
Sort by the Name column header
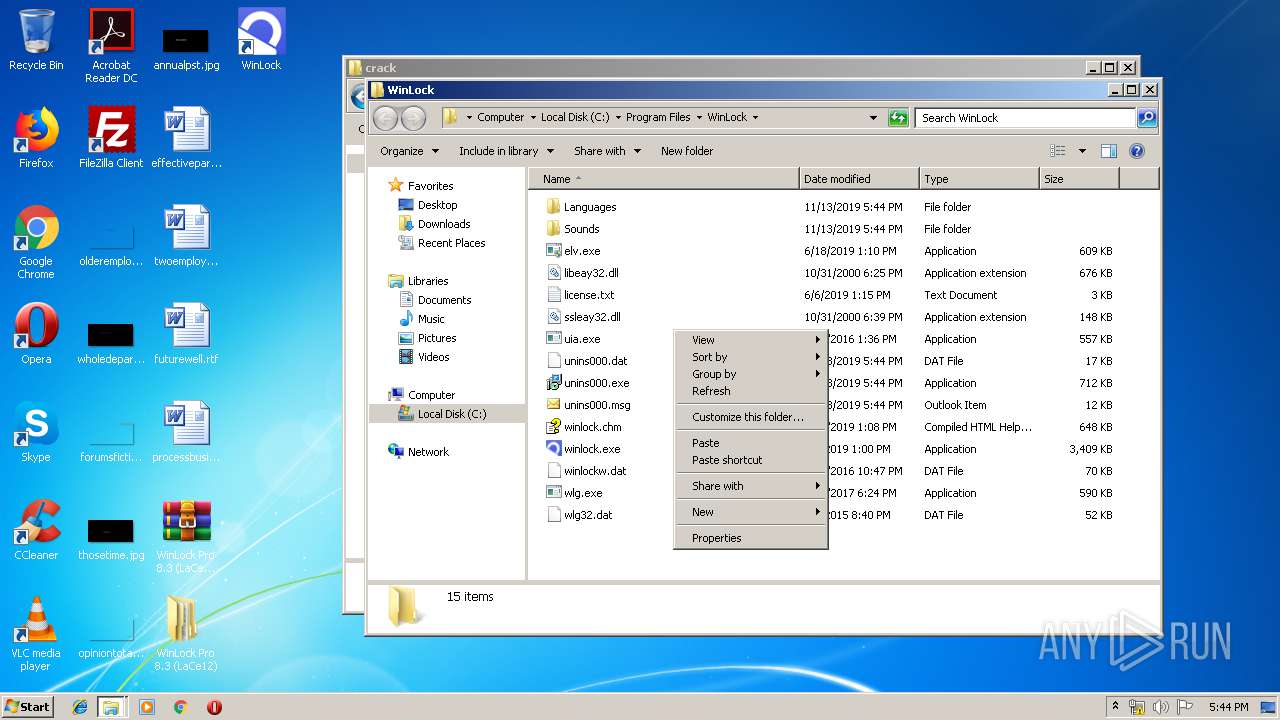[664, 179]
